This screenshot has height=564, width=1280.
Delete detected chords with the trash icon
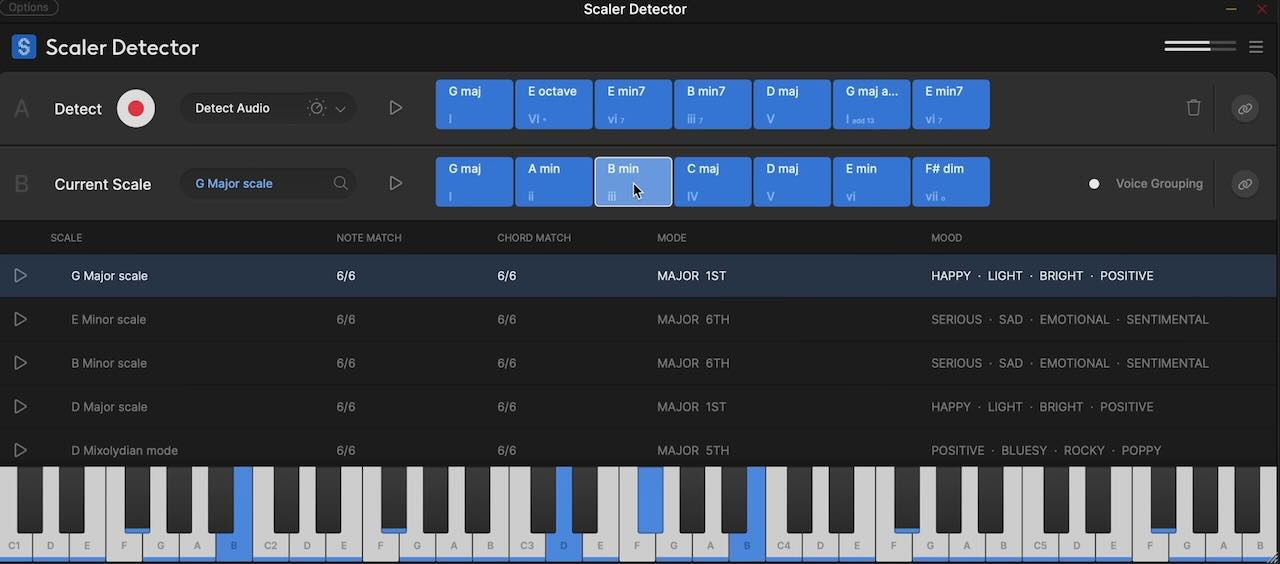pos(1193,108)
